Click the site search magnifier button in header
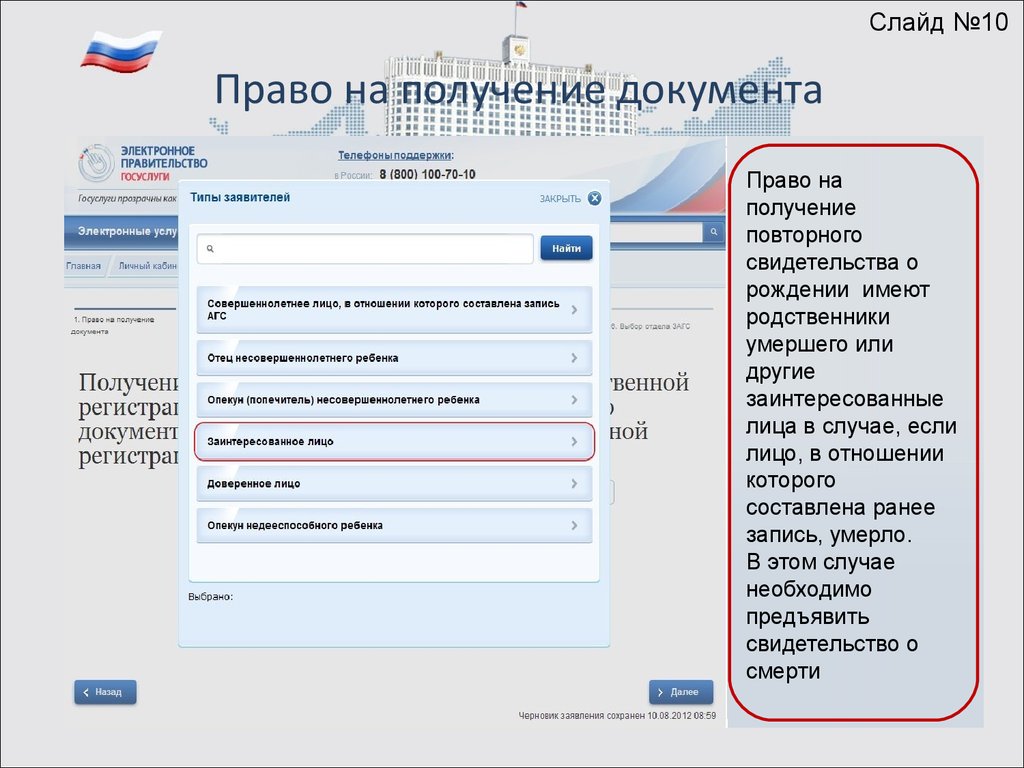1024x768 pixels. click(x=713, y=232)
